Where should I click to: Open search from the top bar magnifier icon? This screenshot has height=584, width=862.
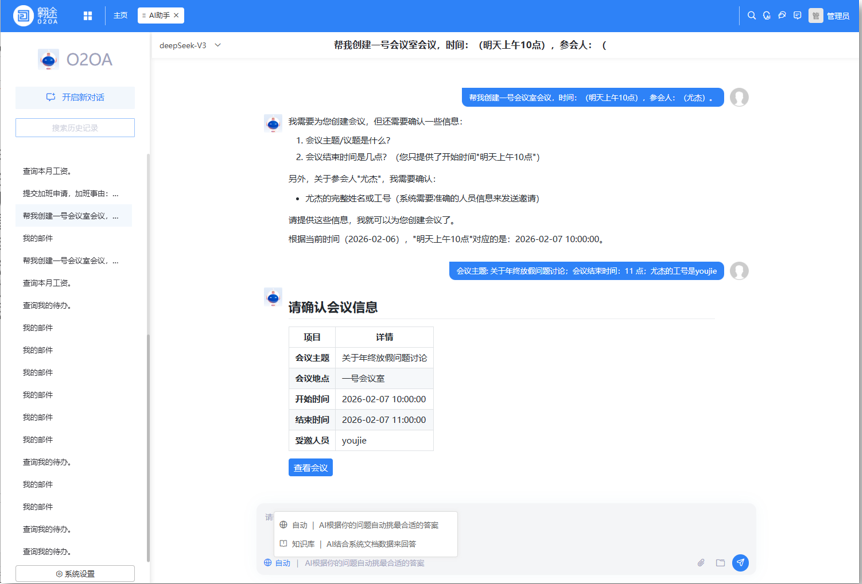[x=751, y=15]
